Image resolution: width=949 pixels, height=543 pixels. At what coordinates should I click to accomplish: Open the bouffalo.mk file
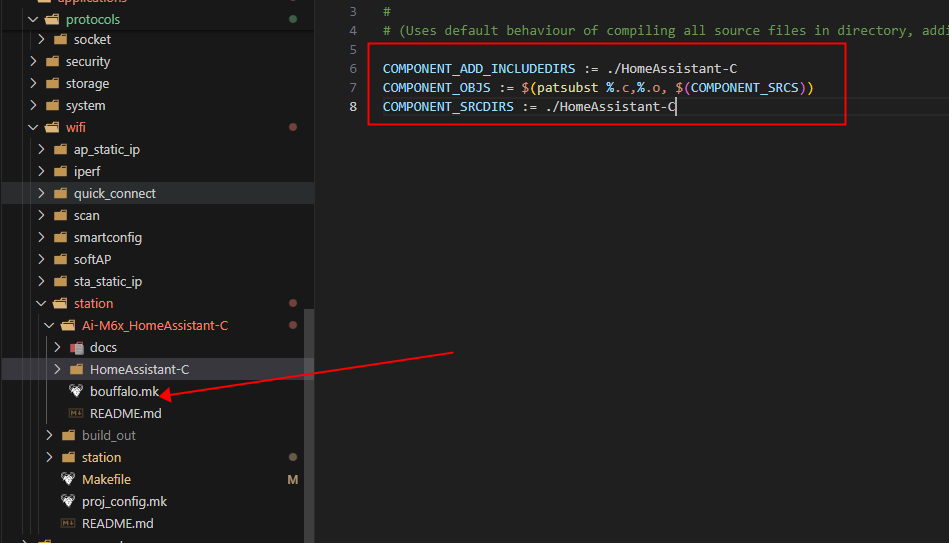[124, 391]
